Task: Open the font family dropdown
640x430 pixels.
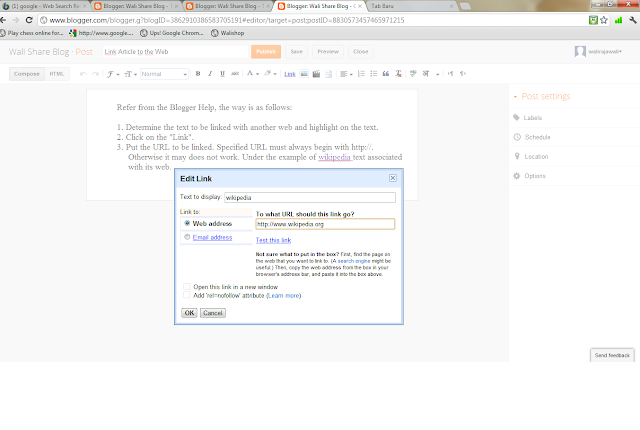Action: click(113, 74)
